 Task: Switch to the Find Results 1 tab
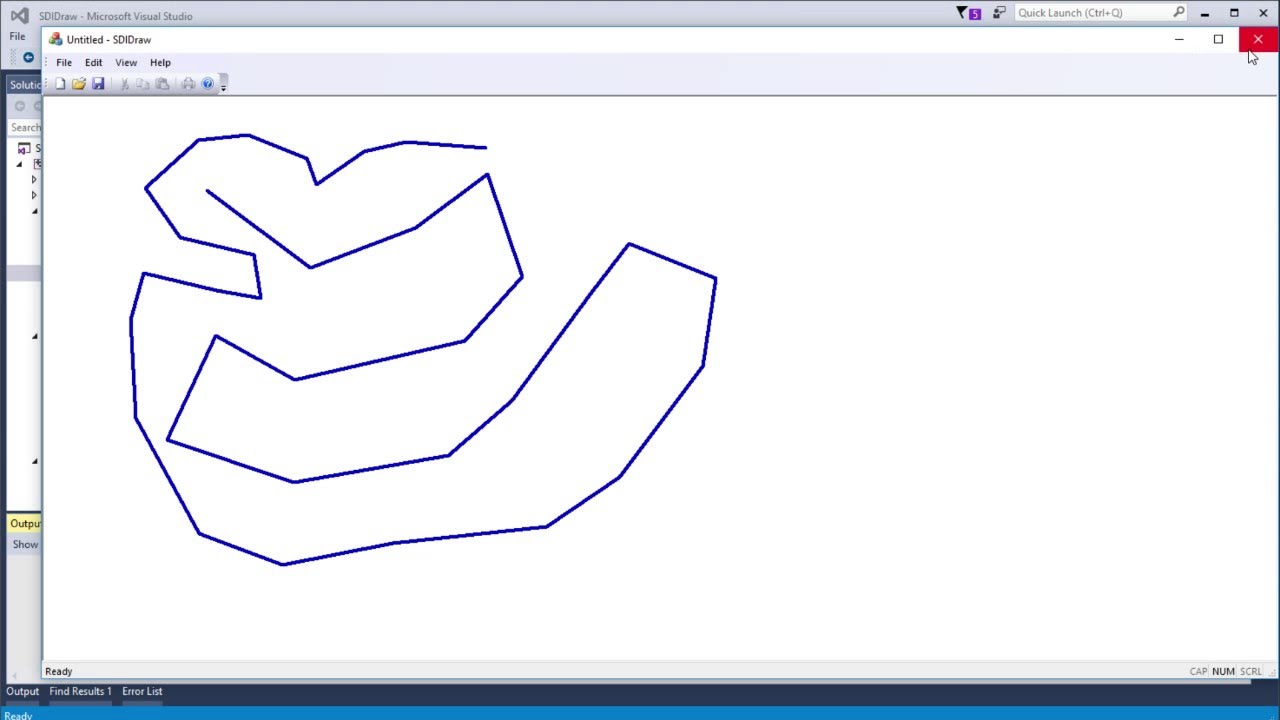coord(80,691)
